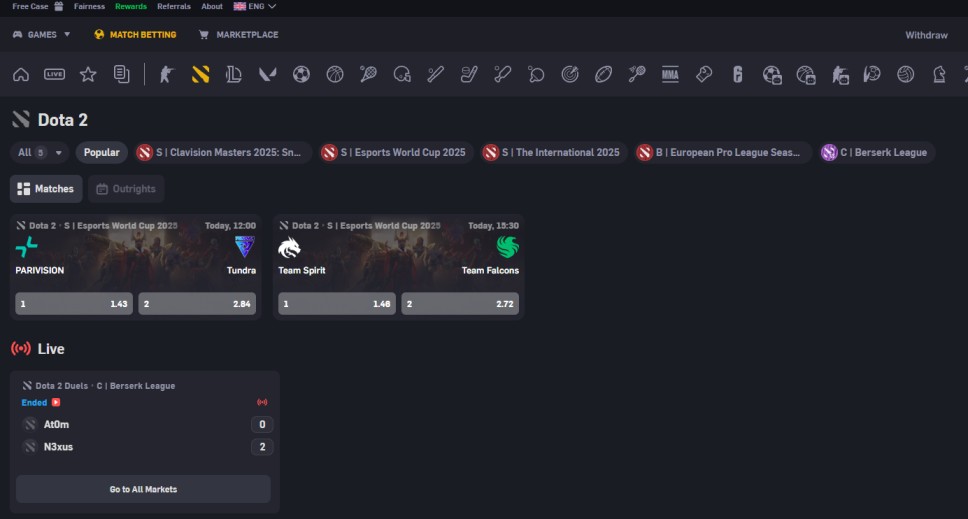
Task: Filter by S | The International 2025 chip
Action: point(553,152)
